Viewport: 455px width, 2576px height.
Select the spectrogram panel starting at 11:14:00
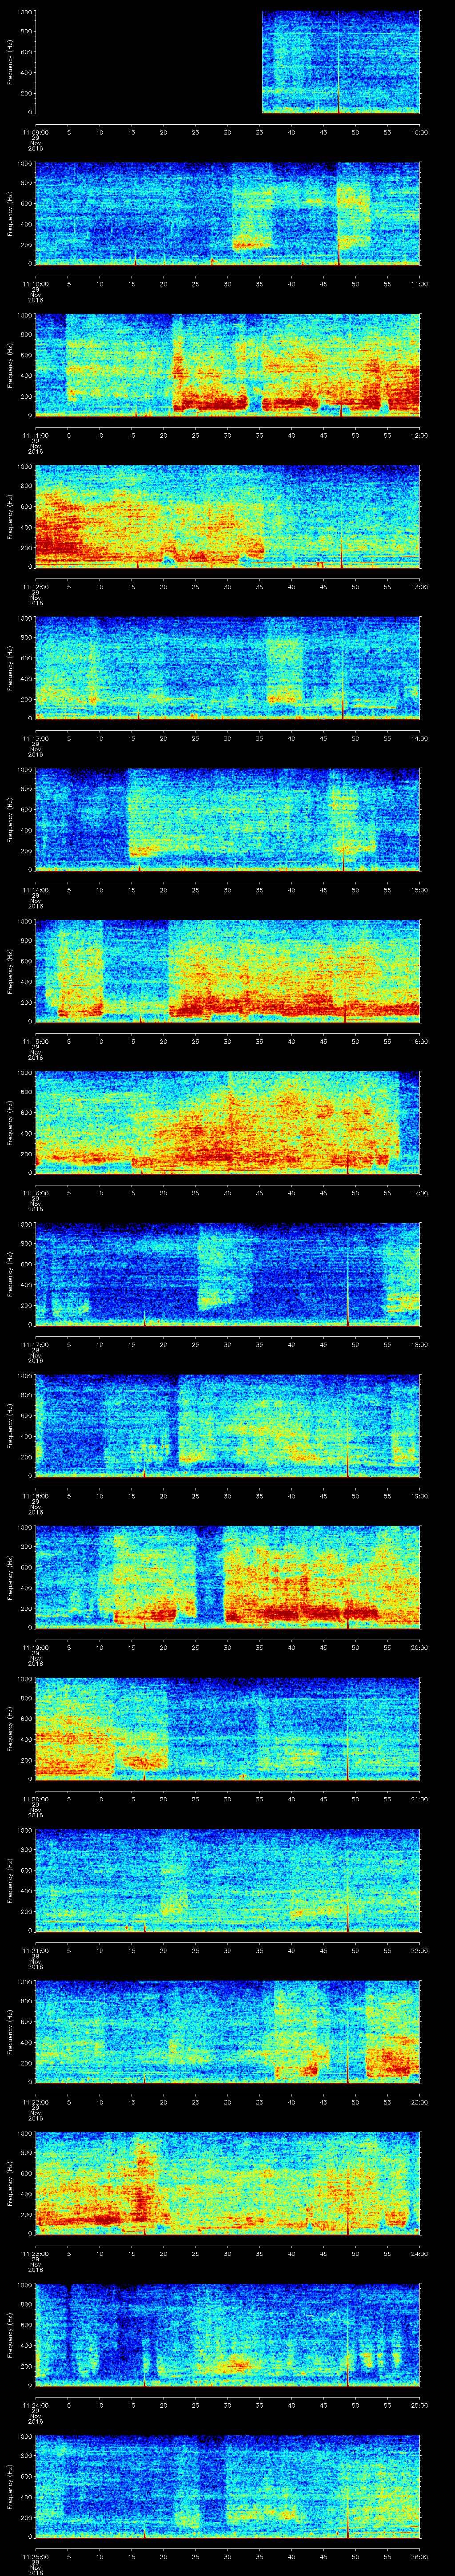(228, 820)
